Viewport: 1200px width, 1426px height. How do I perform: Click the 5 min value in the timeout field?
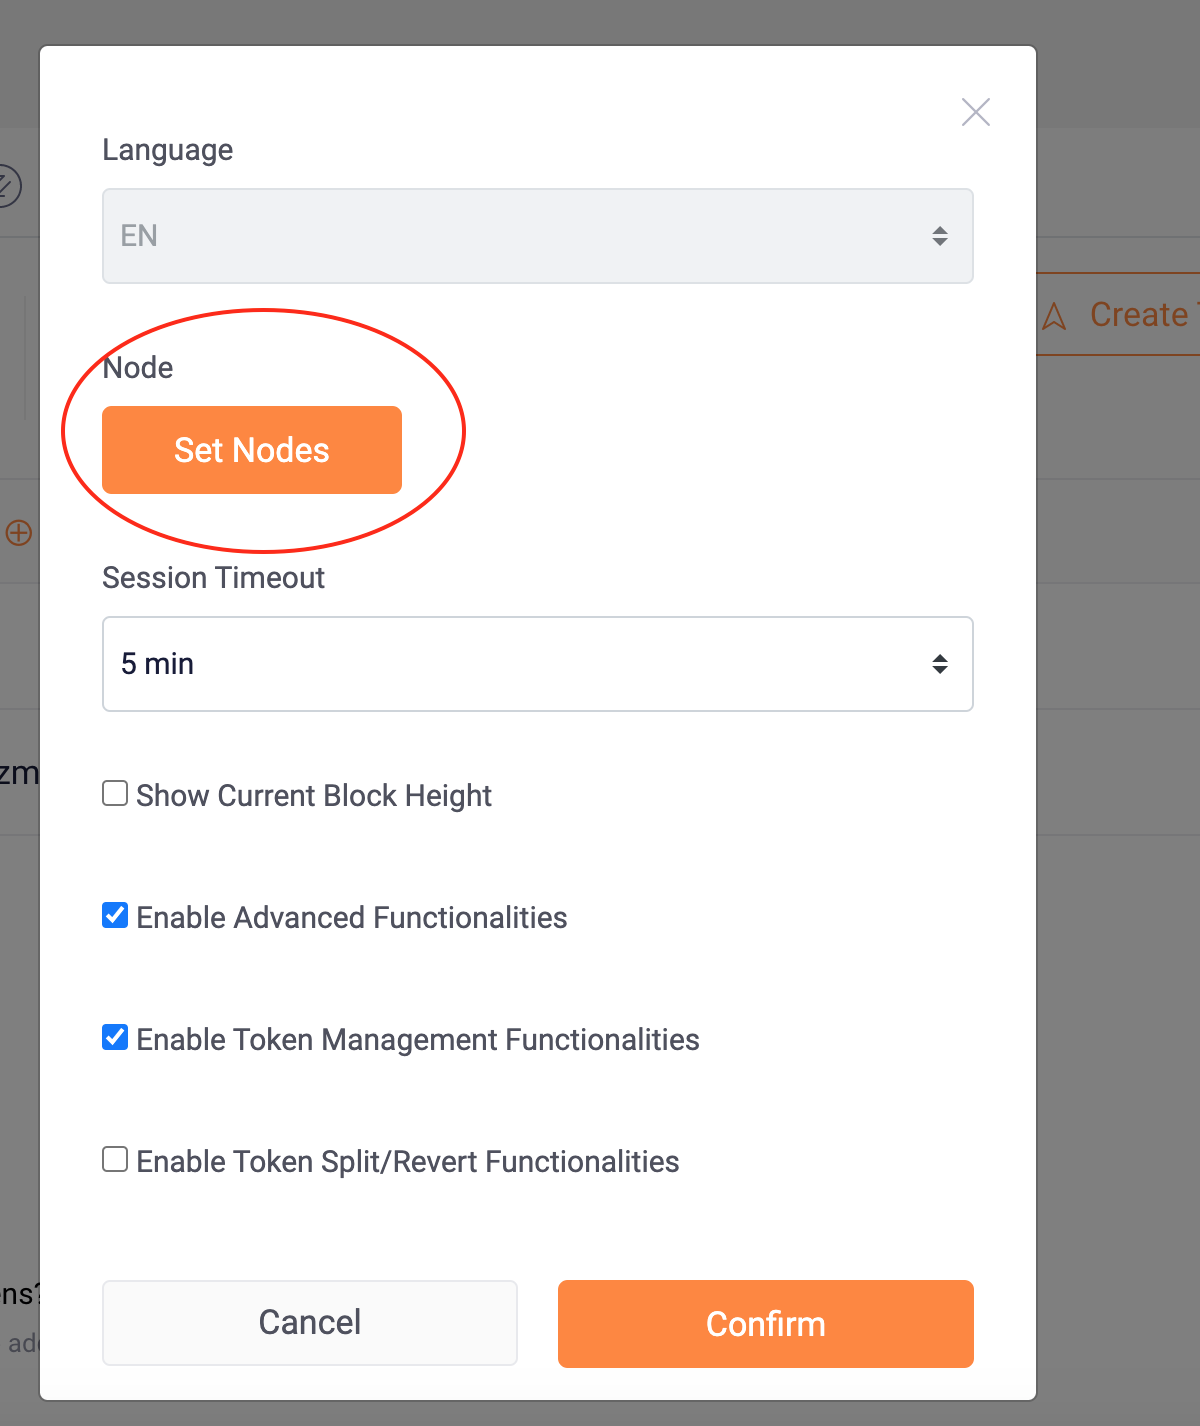tap(157, 664)
